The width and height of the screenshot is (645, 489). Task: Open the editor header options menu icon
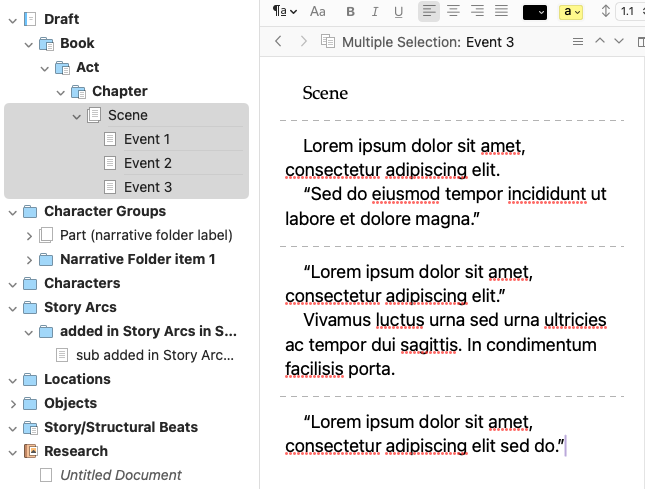(x=577, y=42)
